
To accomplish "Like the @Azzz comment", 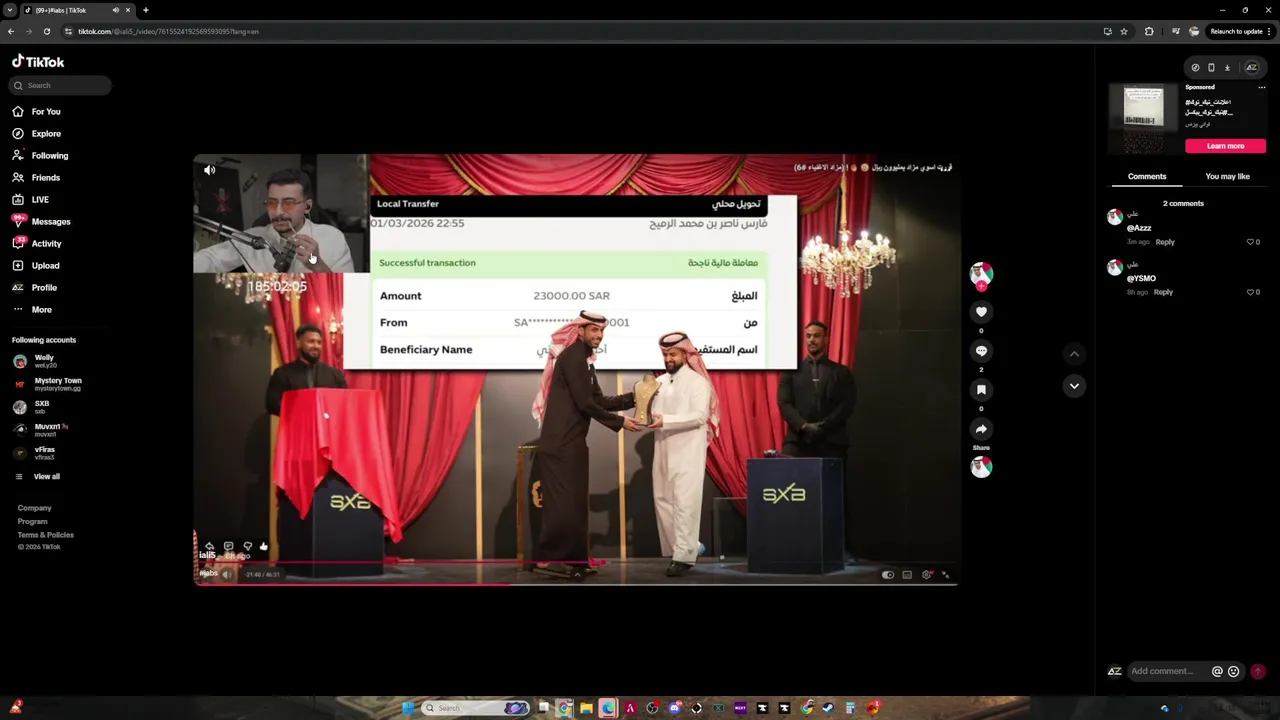I will point(1250,242).
